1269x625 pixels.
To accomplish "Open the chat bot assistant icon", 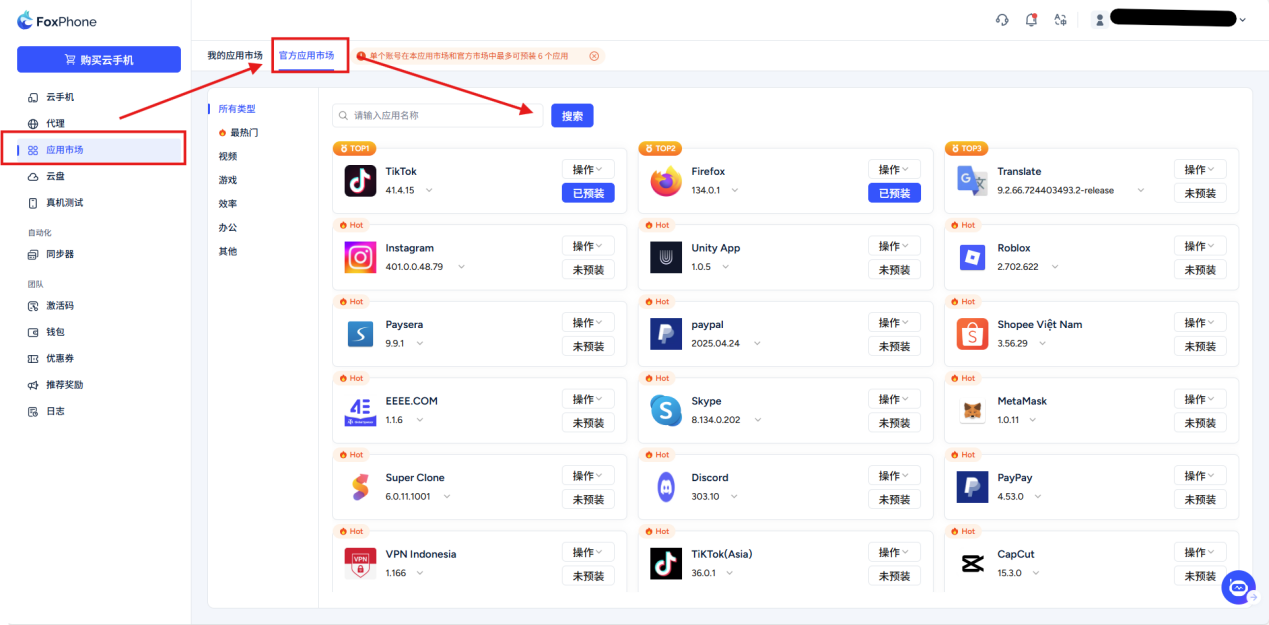I will coord(1238,587).
